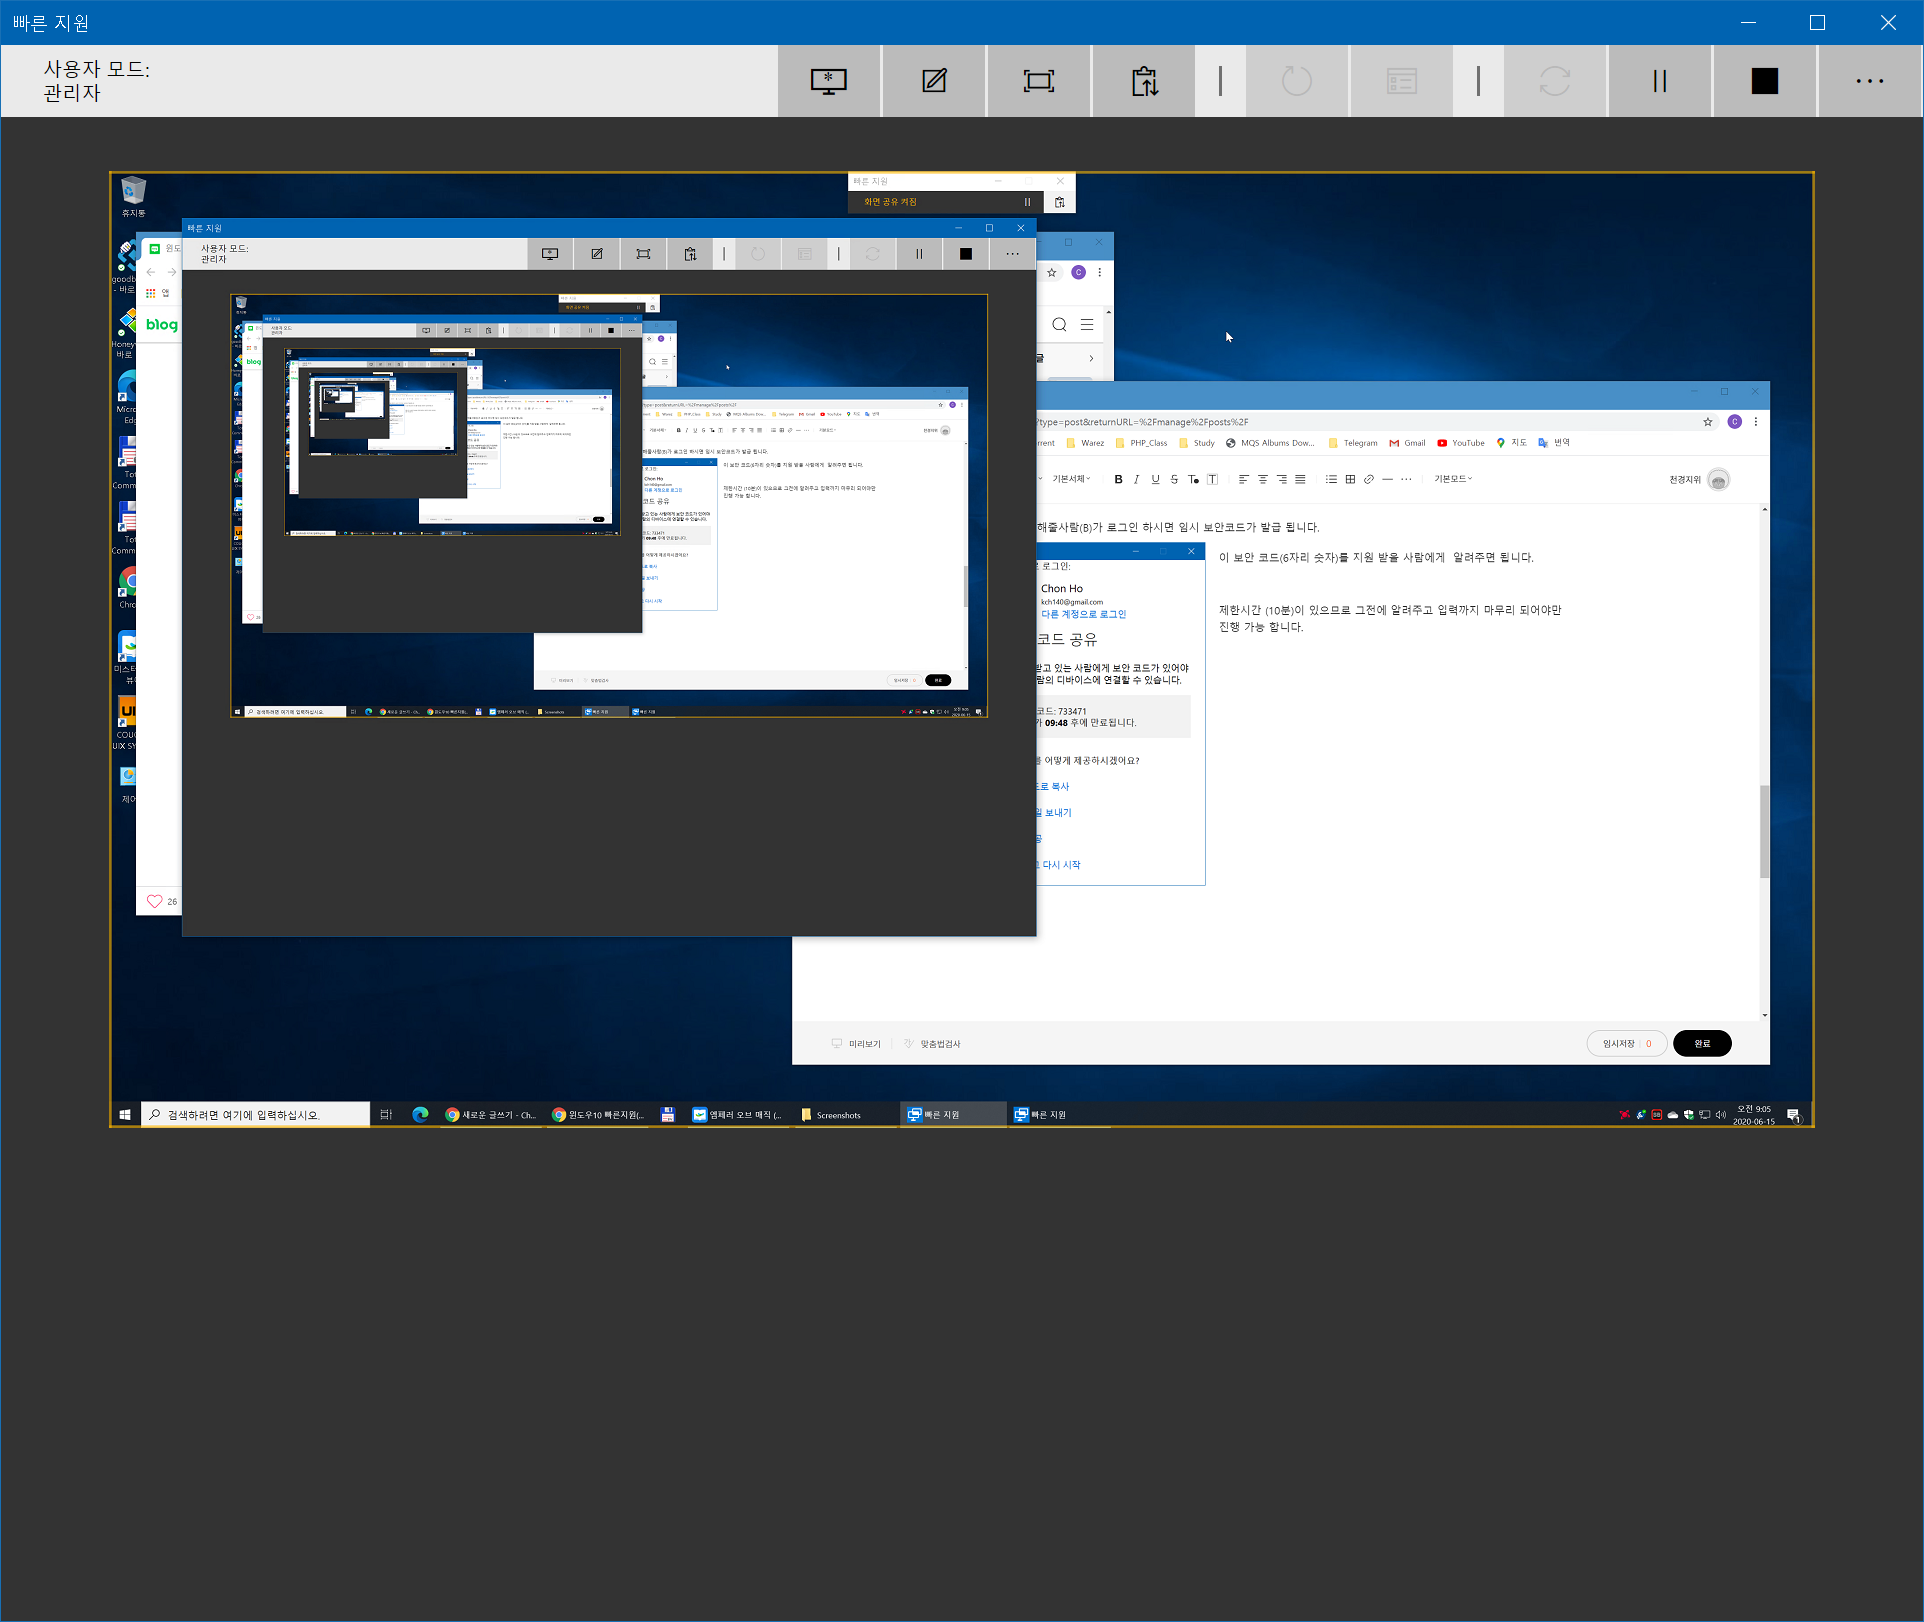Toggle underline formatting in blog editor
Screen dimensions: 1924x1622
coord(1155,479)
